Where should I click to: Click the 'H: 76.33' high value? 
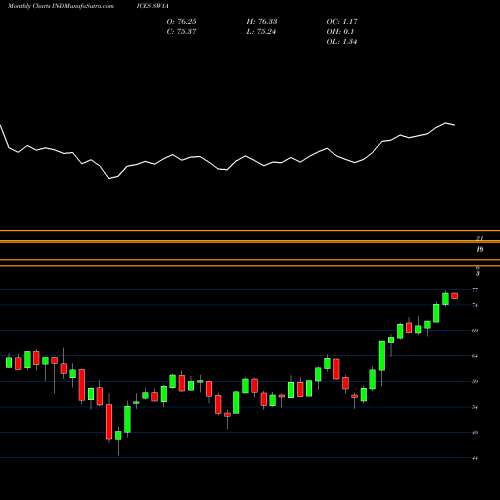[262, 22]
